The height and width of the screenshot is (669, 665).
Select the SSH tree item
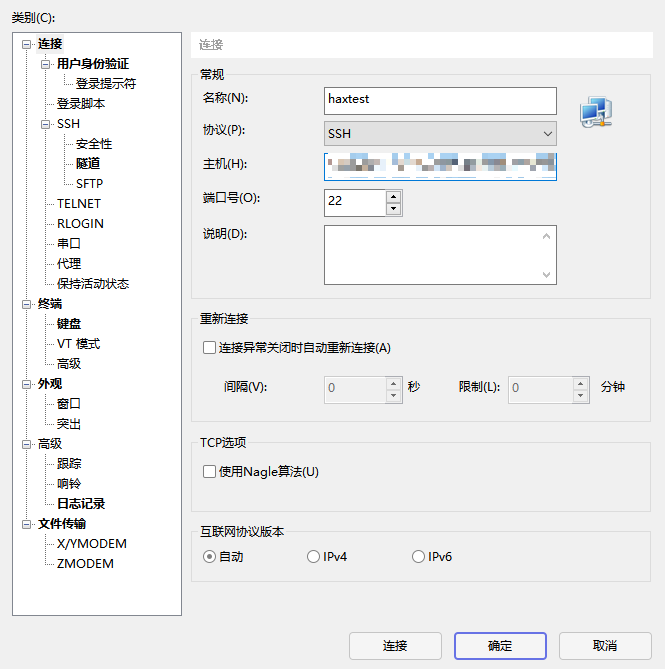[x=68, y=124]
